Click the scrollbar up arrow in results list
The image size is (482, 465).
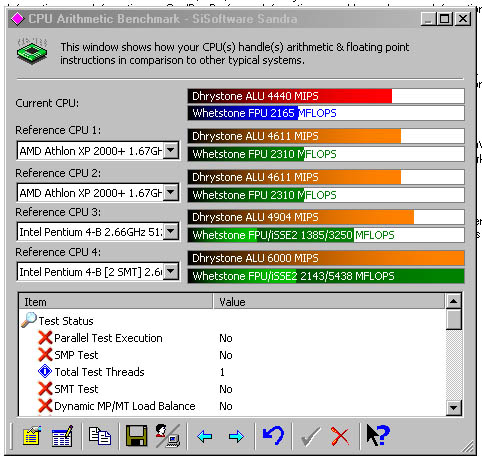[454, 301]
